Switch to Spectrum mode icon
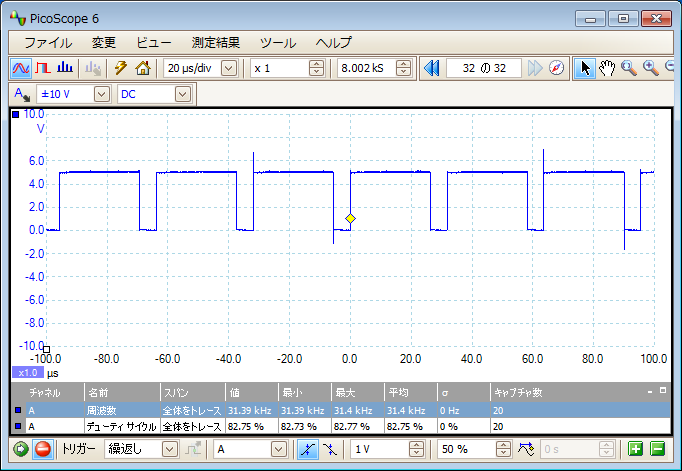 (65, 68)
